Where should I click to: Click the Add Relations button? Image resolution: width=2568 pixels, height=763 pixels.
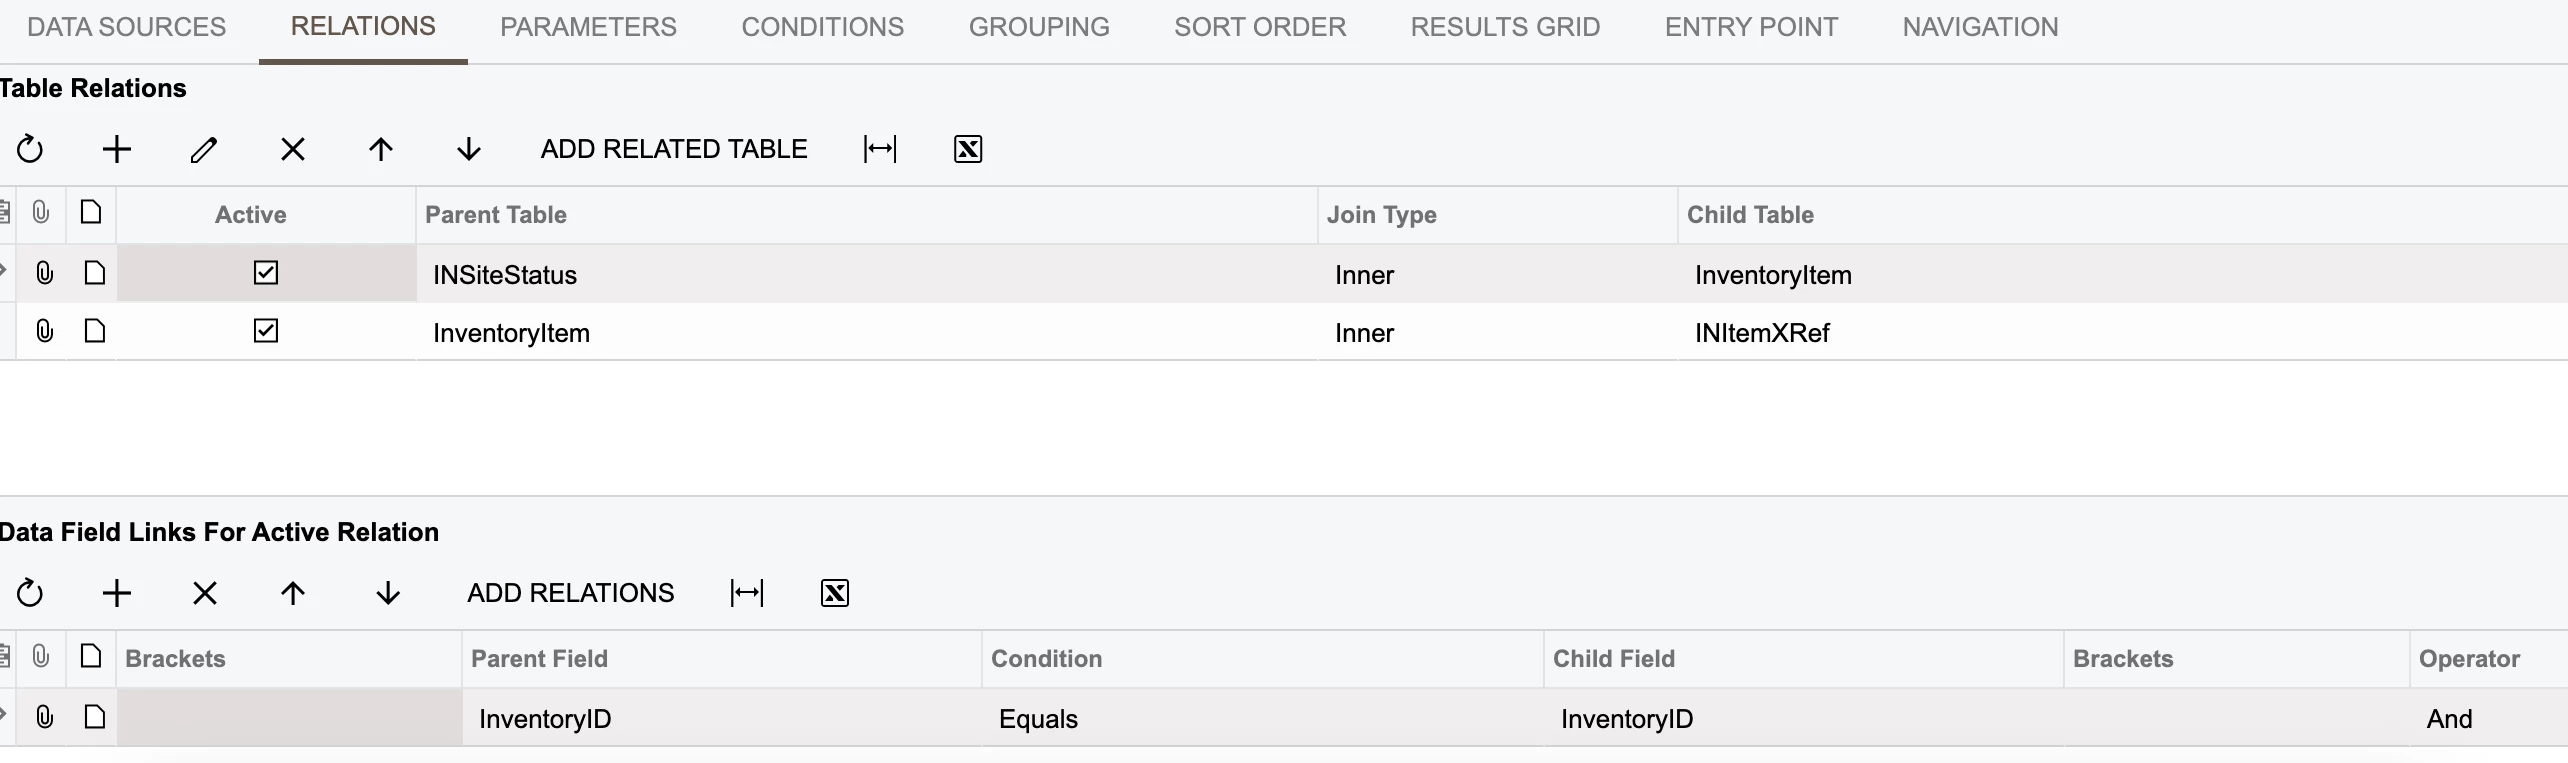tap(571, 594)
